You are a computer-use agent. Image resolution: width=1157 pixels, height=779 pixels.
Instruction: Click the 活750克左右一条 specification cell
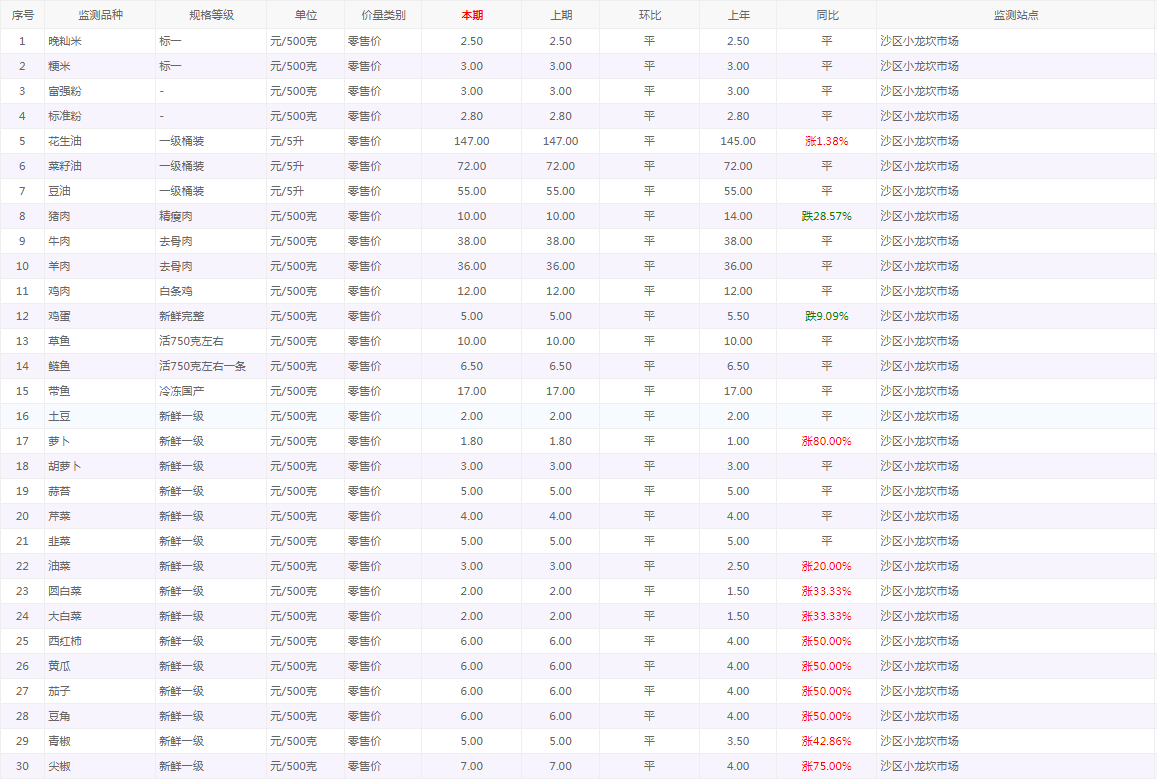tap(202, 366)
